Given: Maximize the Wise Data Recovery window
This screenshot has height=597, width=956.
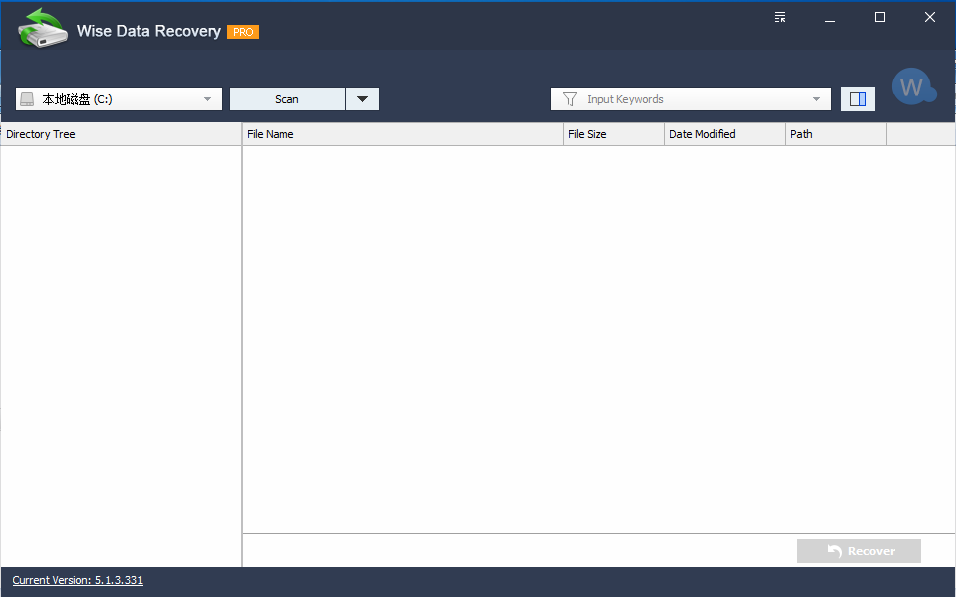Looking at the screenshot, I should (x=880, y=17).
